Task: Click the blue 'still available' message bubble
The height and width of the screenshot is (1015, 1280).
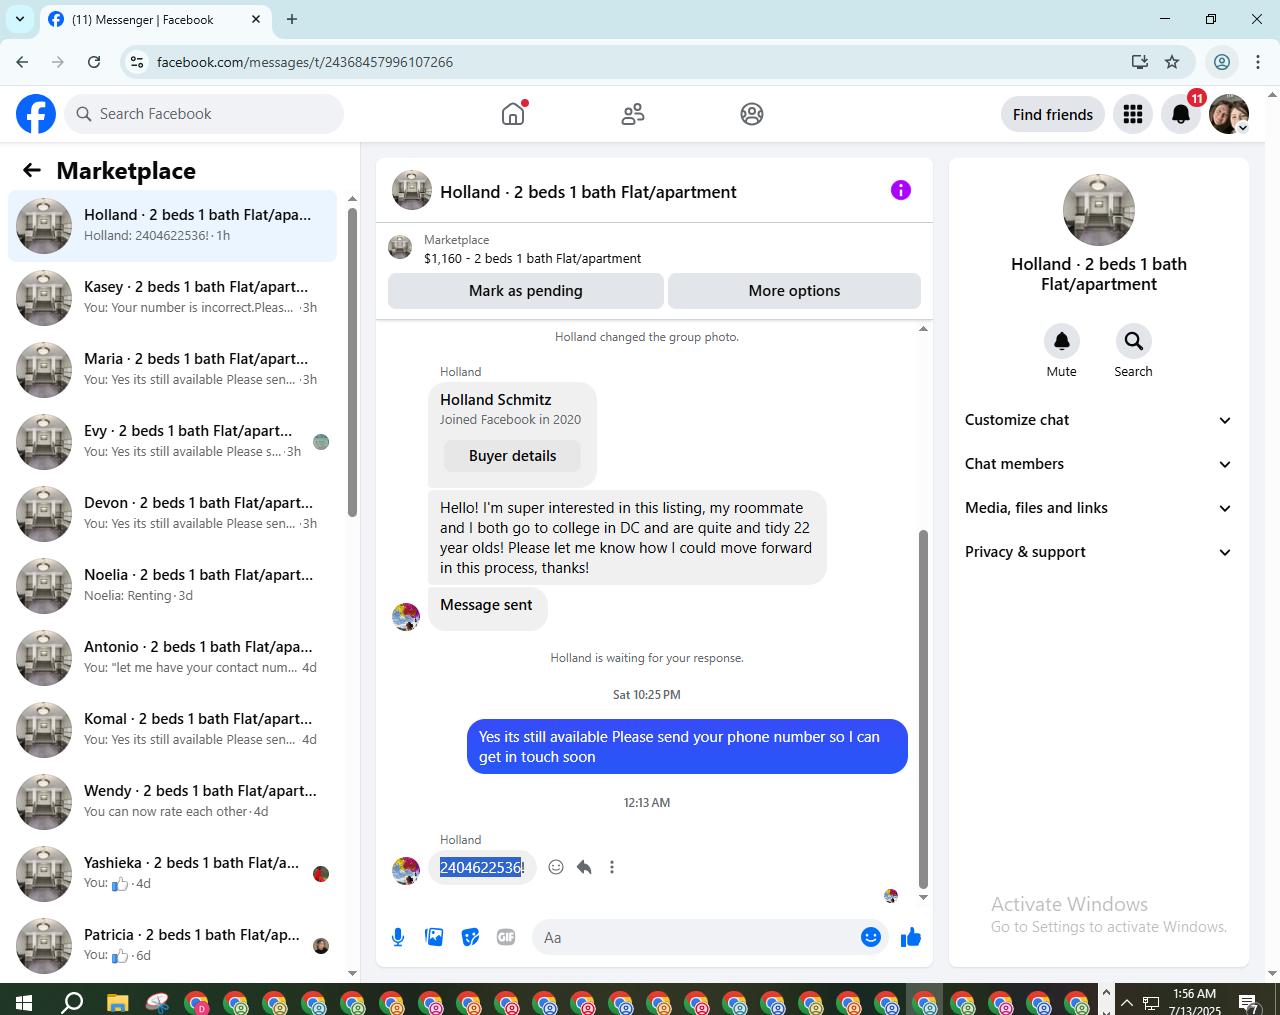Action: click(687, 747)
